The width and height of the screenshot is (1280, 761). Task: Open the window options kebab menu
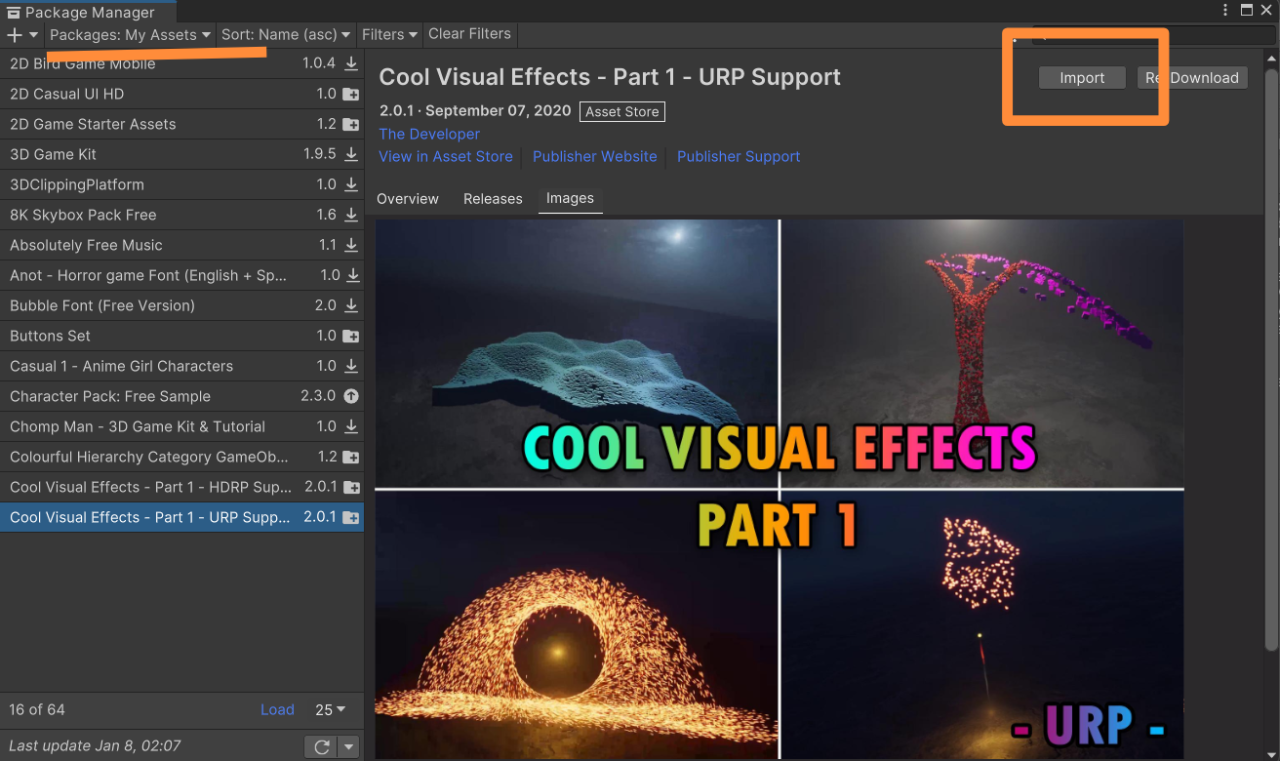(x=1226, y=10)
